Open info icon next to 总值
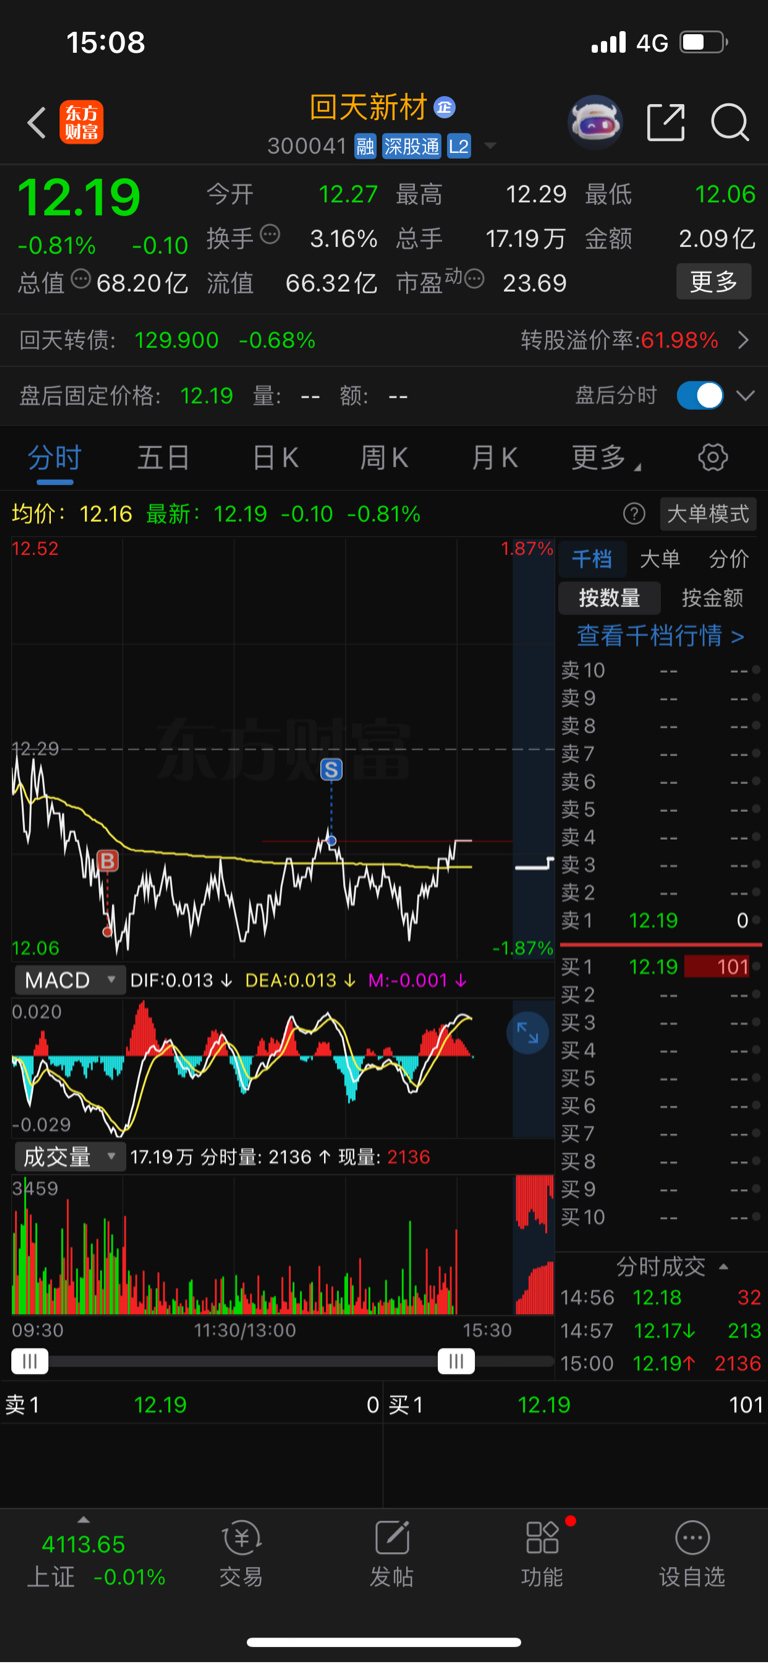768x1663 pixels. (x=81, y=279)
